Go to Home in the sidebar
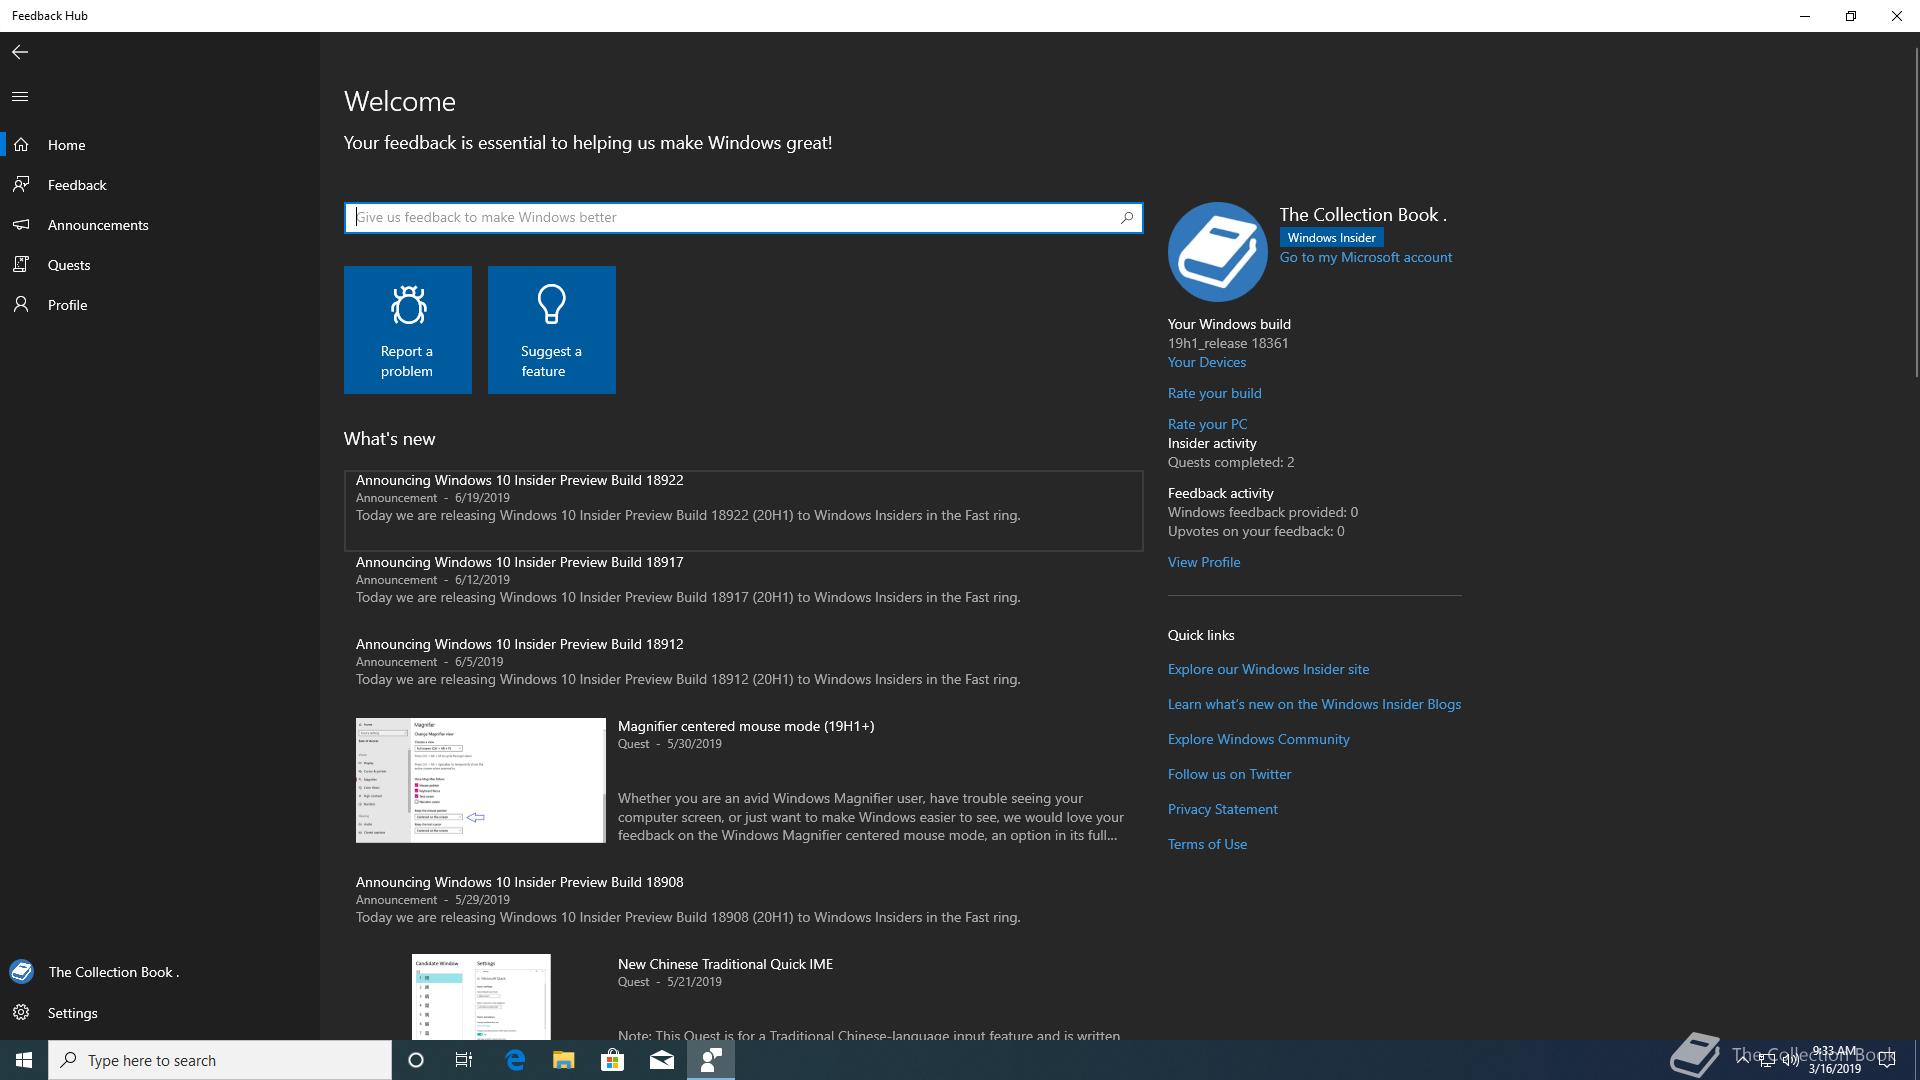 coord(160,145)
